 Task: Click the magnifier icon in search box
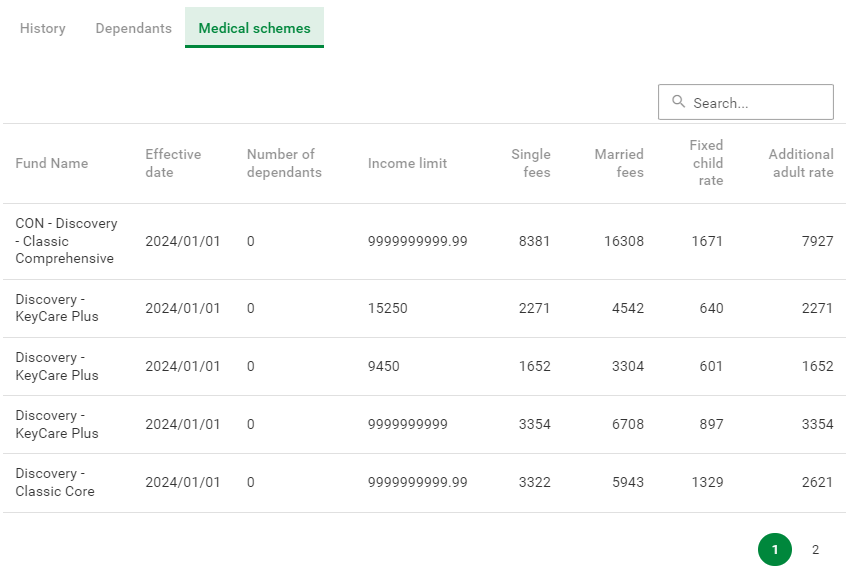pos(679,102)
